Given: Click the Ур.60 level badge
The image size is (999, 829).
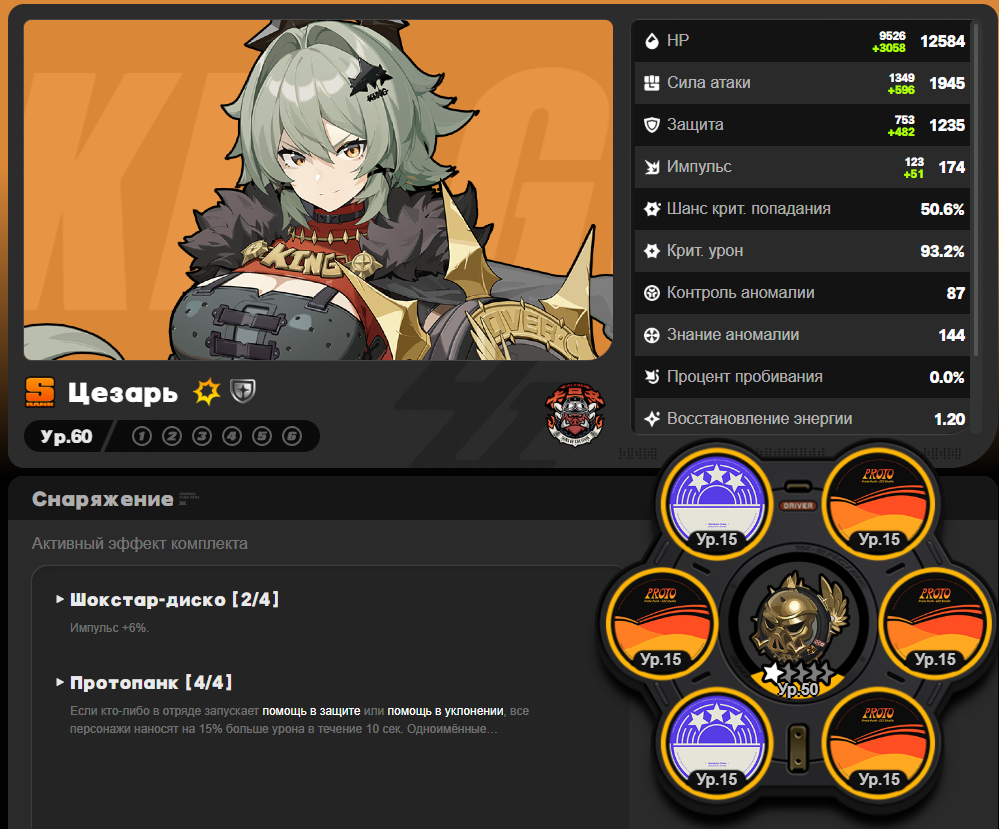Looking at the screenshot, I should pos(66,436).
